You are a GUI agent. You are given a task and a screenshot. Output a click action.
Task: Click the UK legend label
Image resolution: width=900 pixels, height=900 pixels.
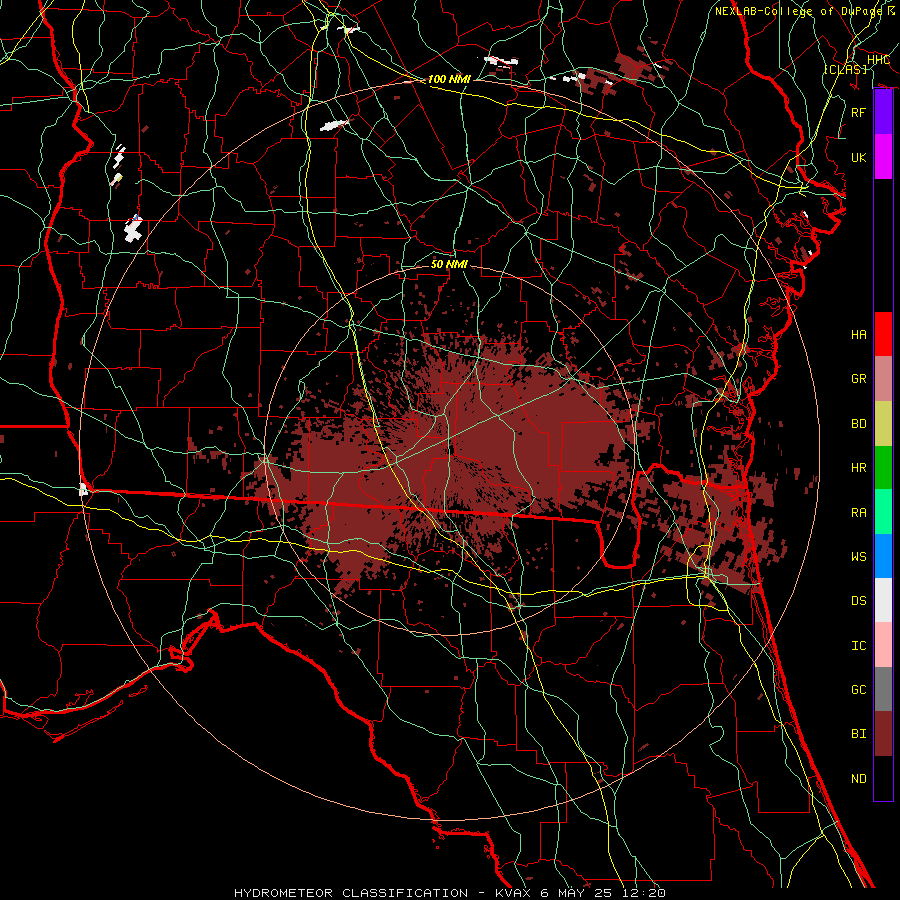[x=858, y=157]
